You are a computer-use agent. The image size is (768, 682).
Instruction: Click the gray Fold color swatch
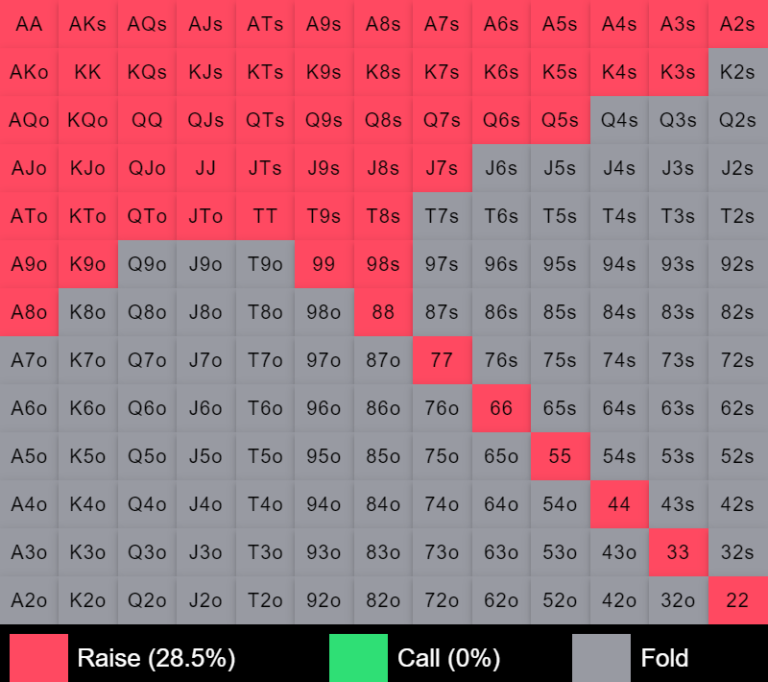pos(601,657)
